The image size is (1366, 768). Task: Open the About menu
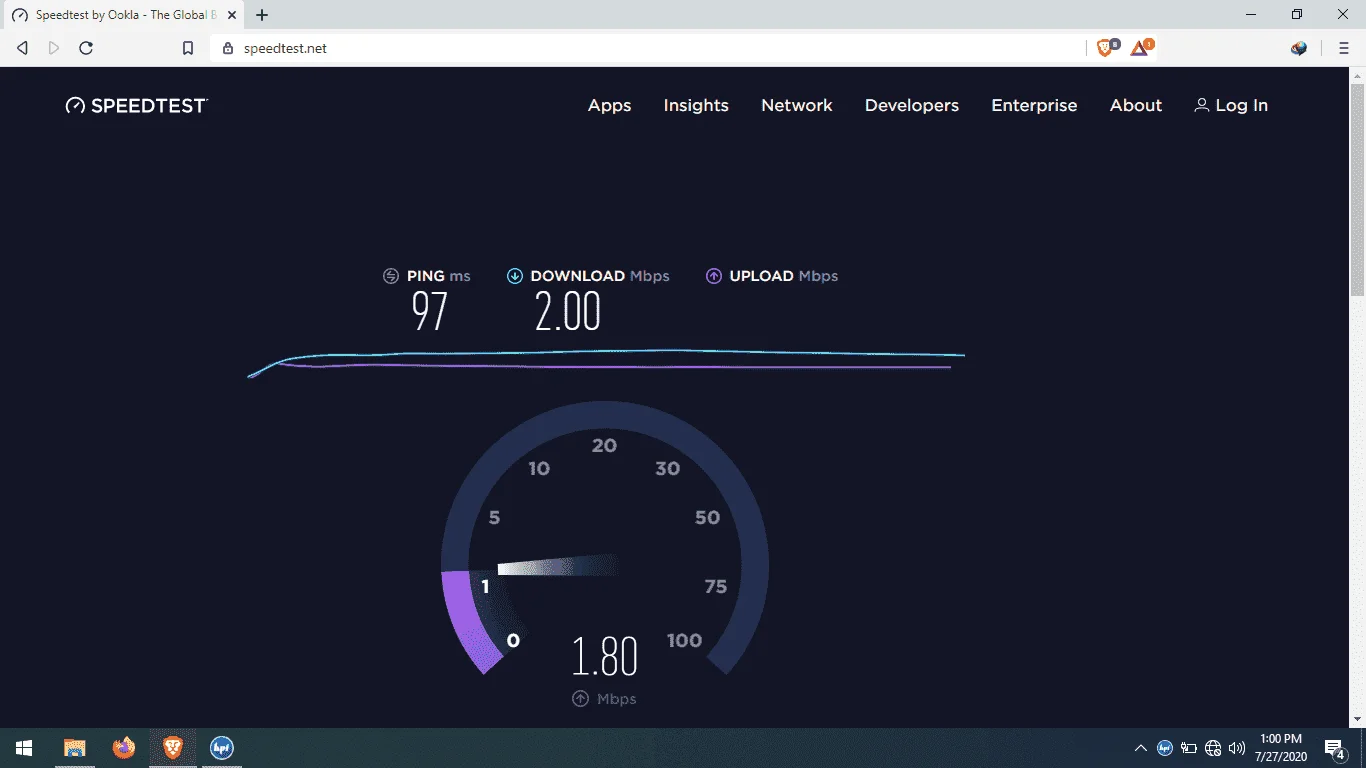[x=1136, y=105]
